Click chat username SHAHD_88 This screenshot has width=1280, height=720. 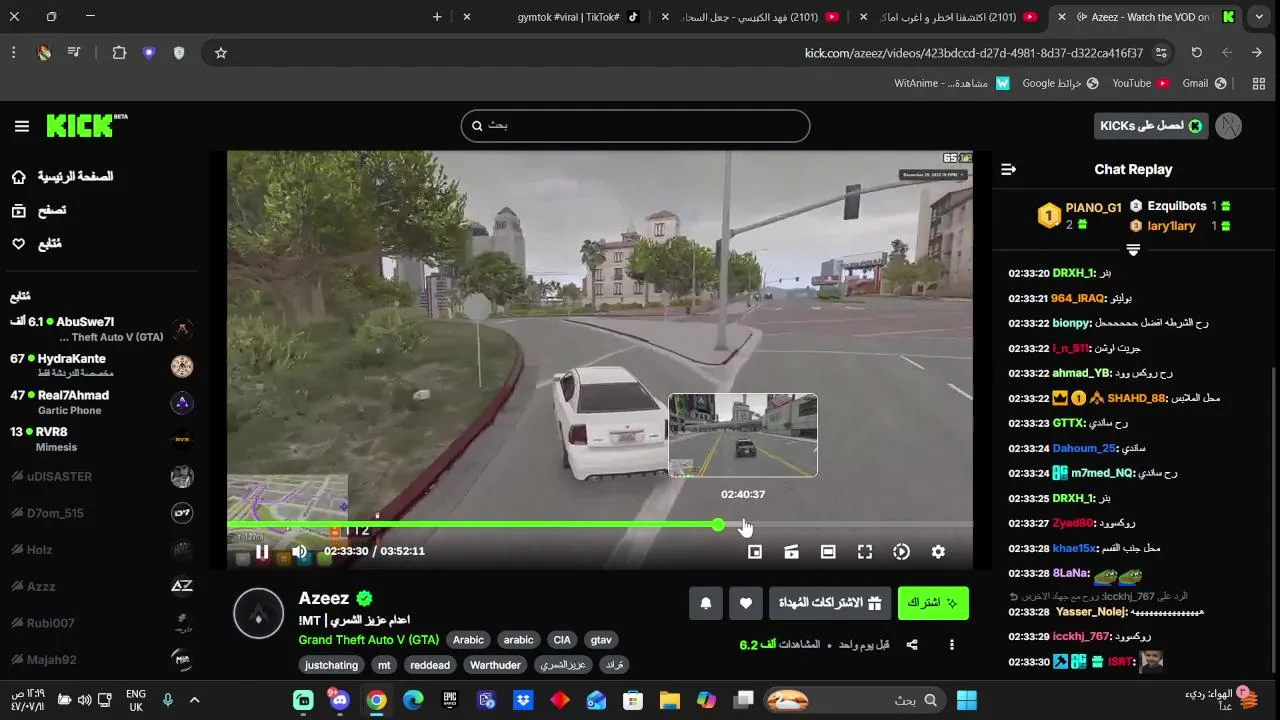[1136, 398]
